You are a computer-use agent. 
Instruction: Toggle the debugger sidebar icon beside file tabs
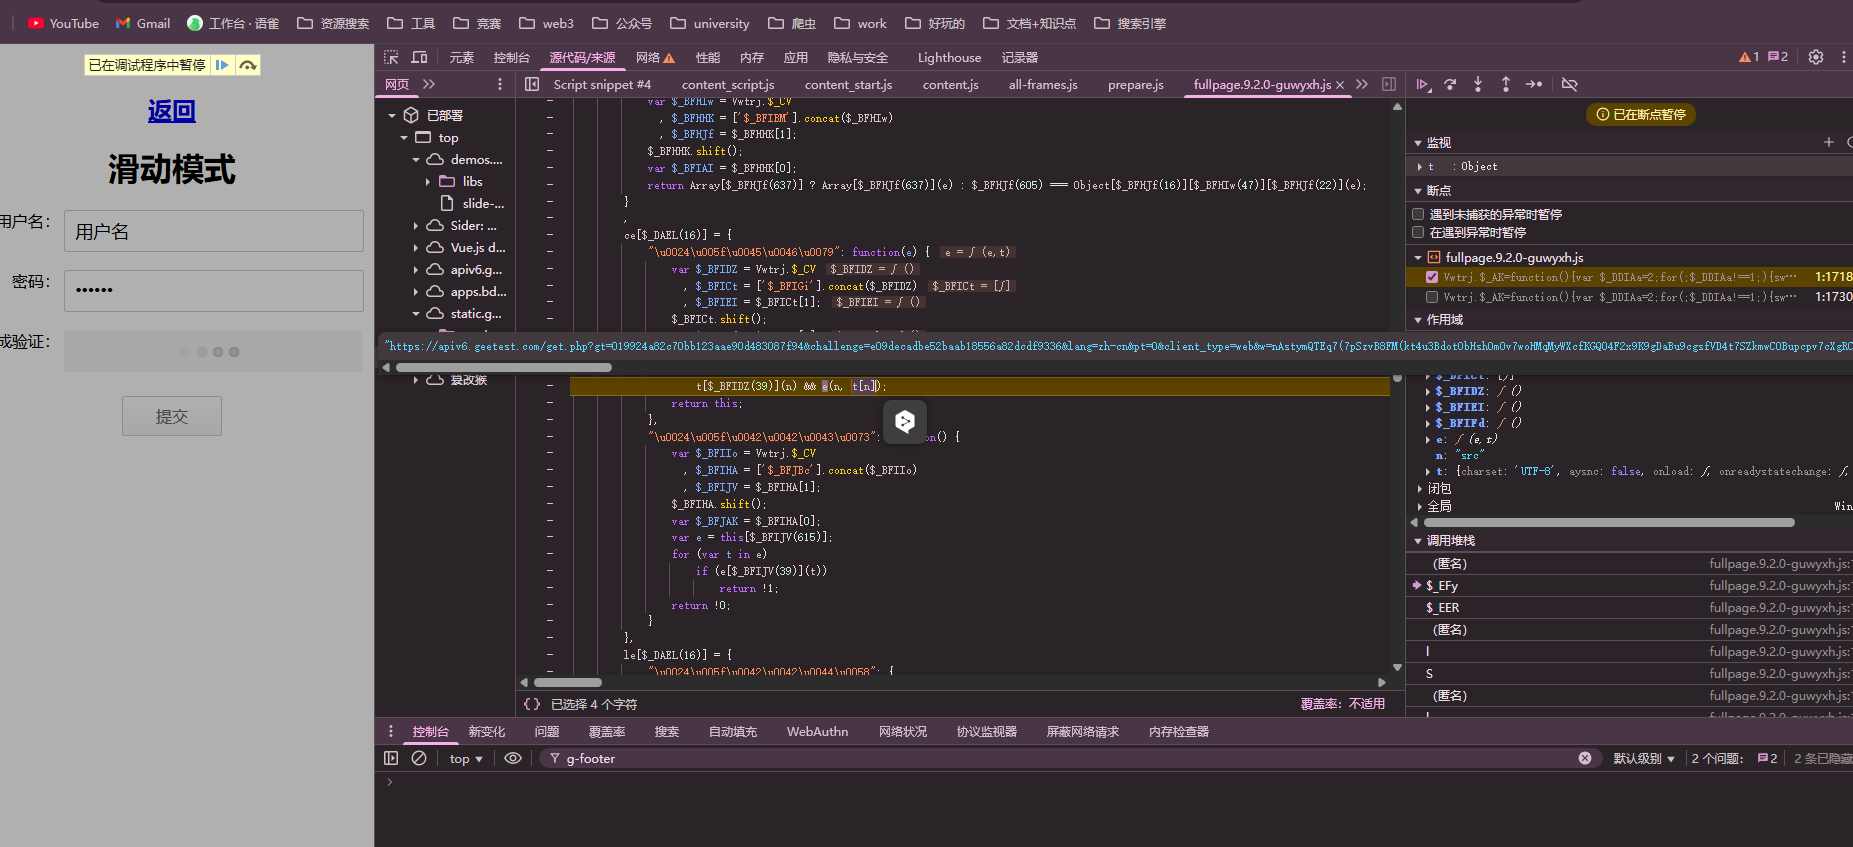pos(1389,85)
